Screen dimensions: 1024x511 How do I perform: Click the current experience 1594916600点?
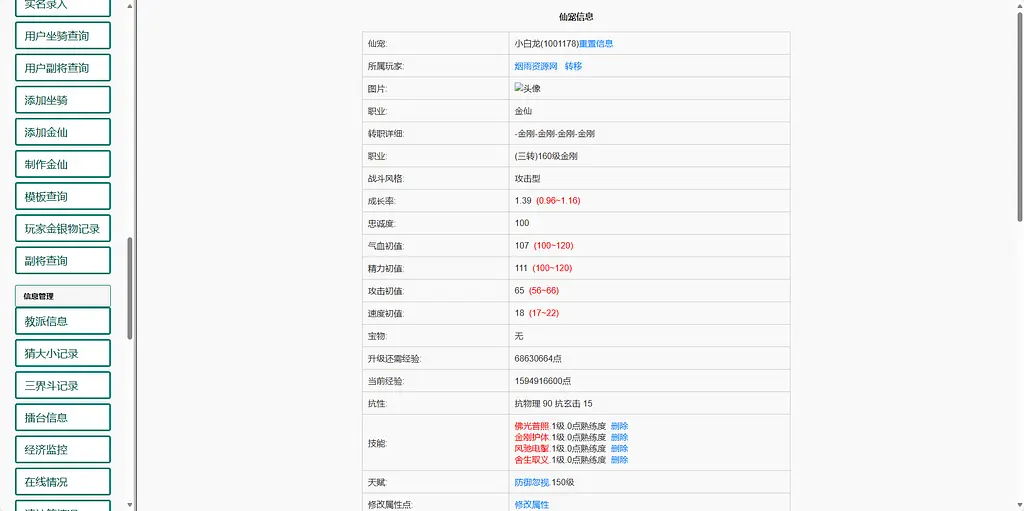[x=543, y=381]
